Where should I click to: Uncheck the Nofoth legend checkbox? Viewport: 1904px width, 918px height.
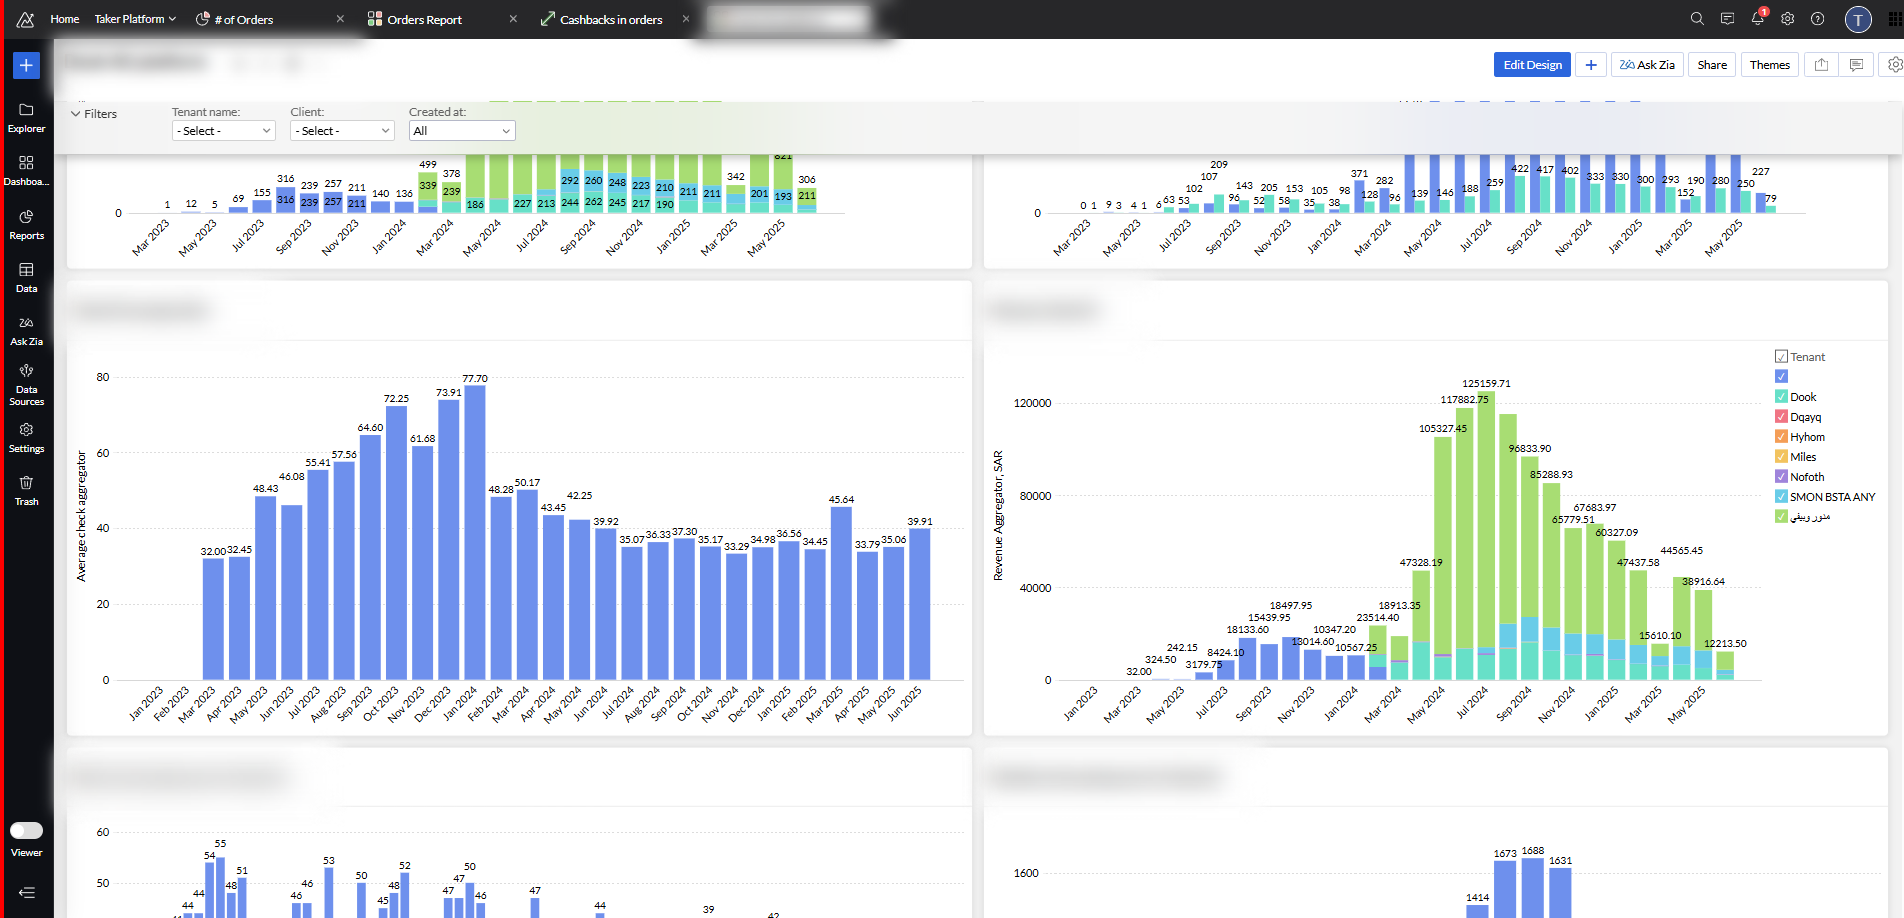(1781, 477)
